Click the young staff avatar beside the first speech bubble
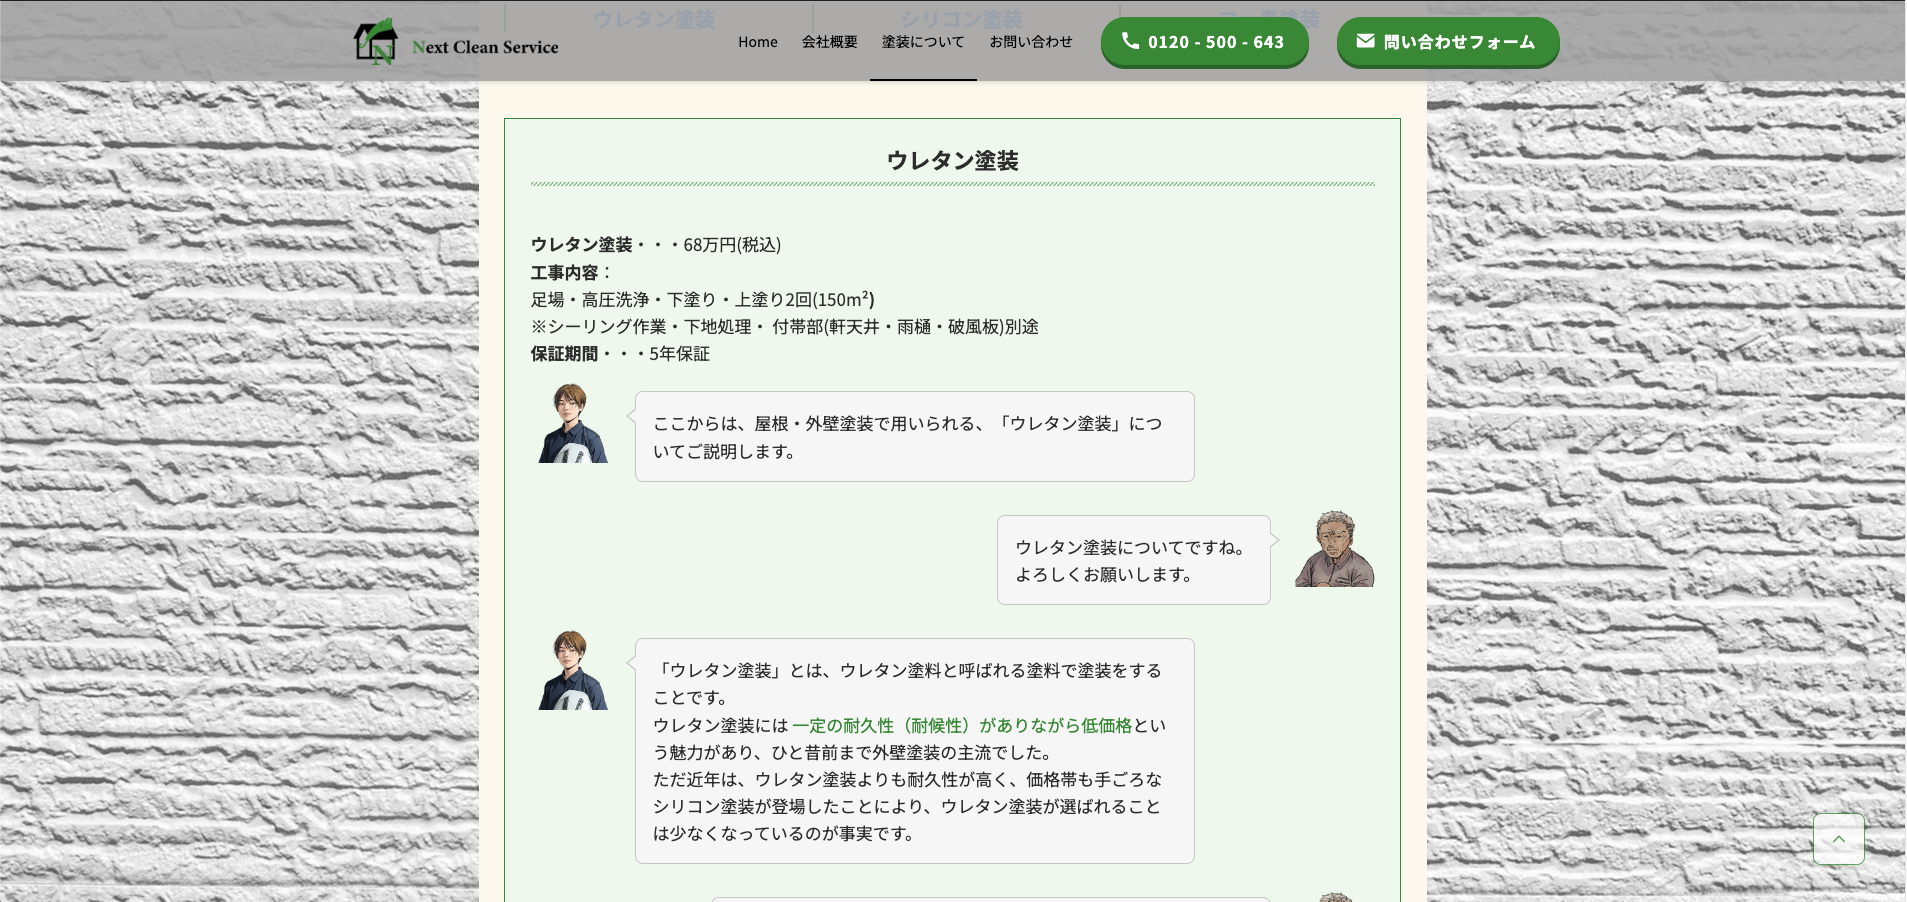Viewport: 1907px width, 902px height. point(572,424)
